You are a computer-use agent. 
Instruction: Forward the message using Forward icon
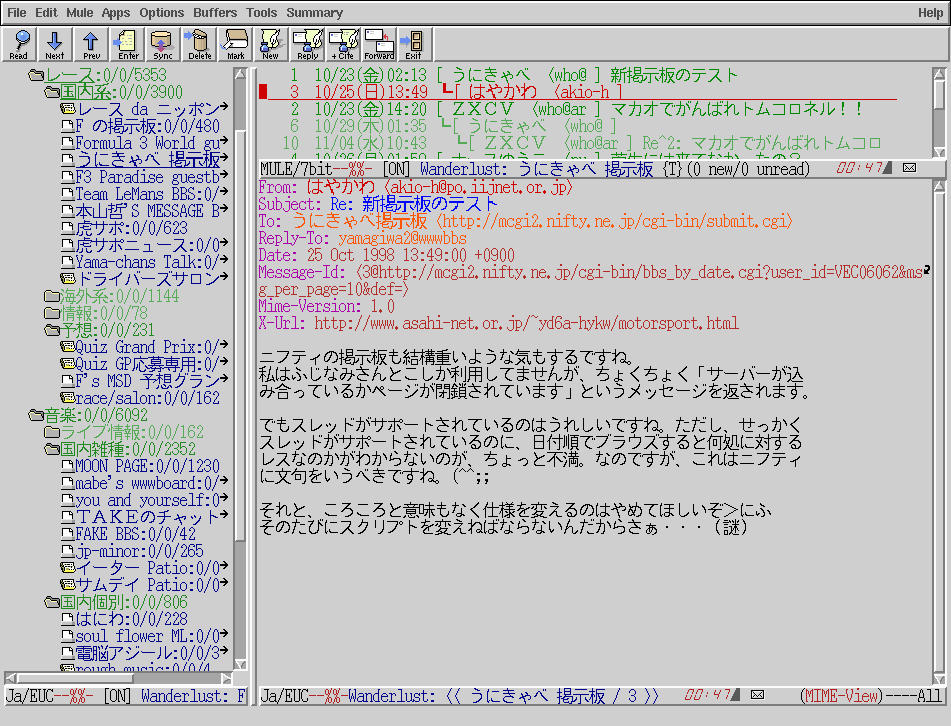pos(379,44)
